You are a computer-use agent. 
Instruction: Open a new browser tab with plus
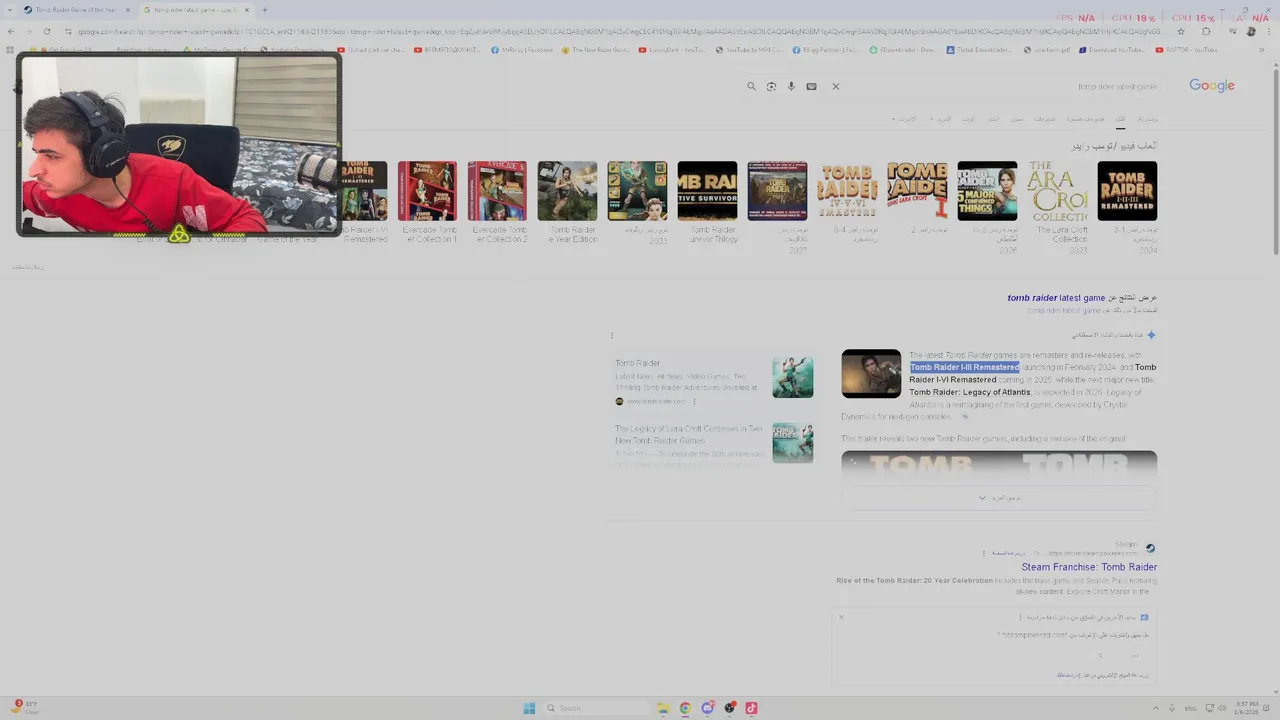264,10
